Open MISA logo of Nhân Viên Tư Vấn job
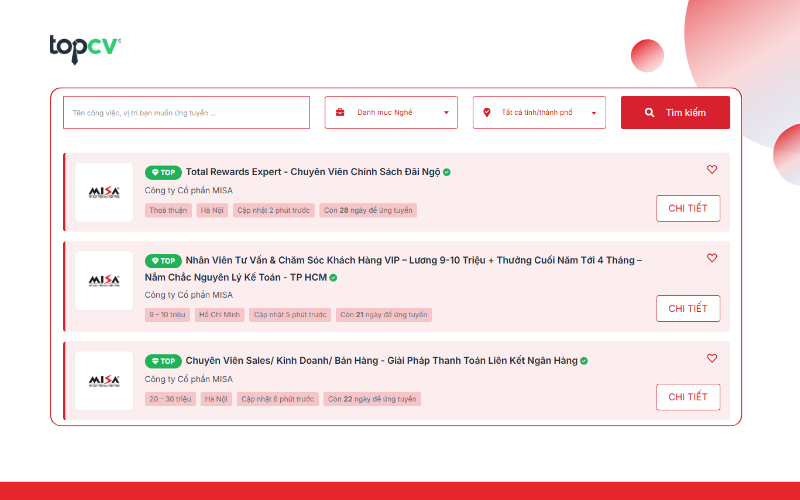 click(104, 280)
